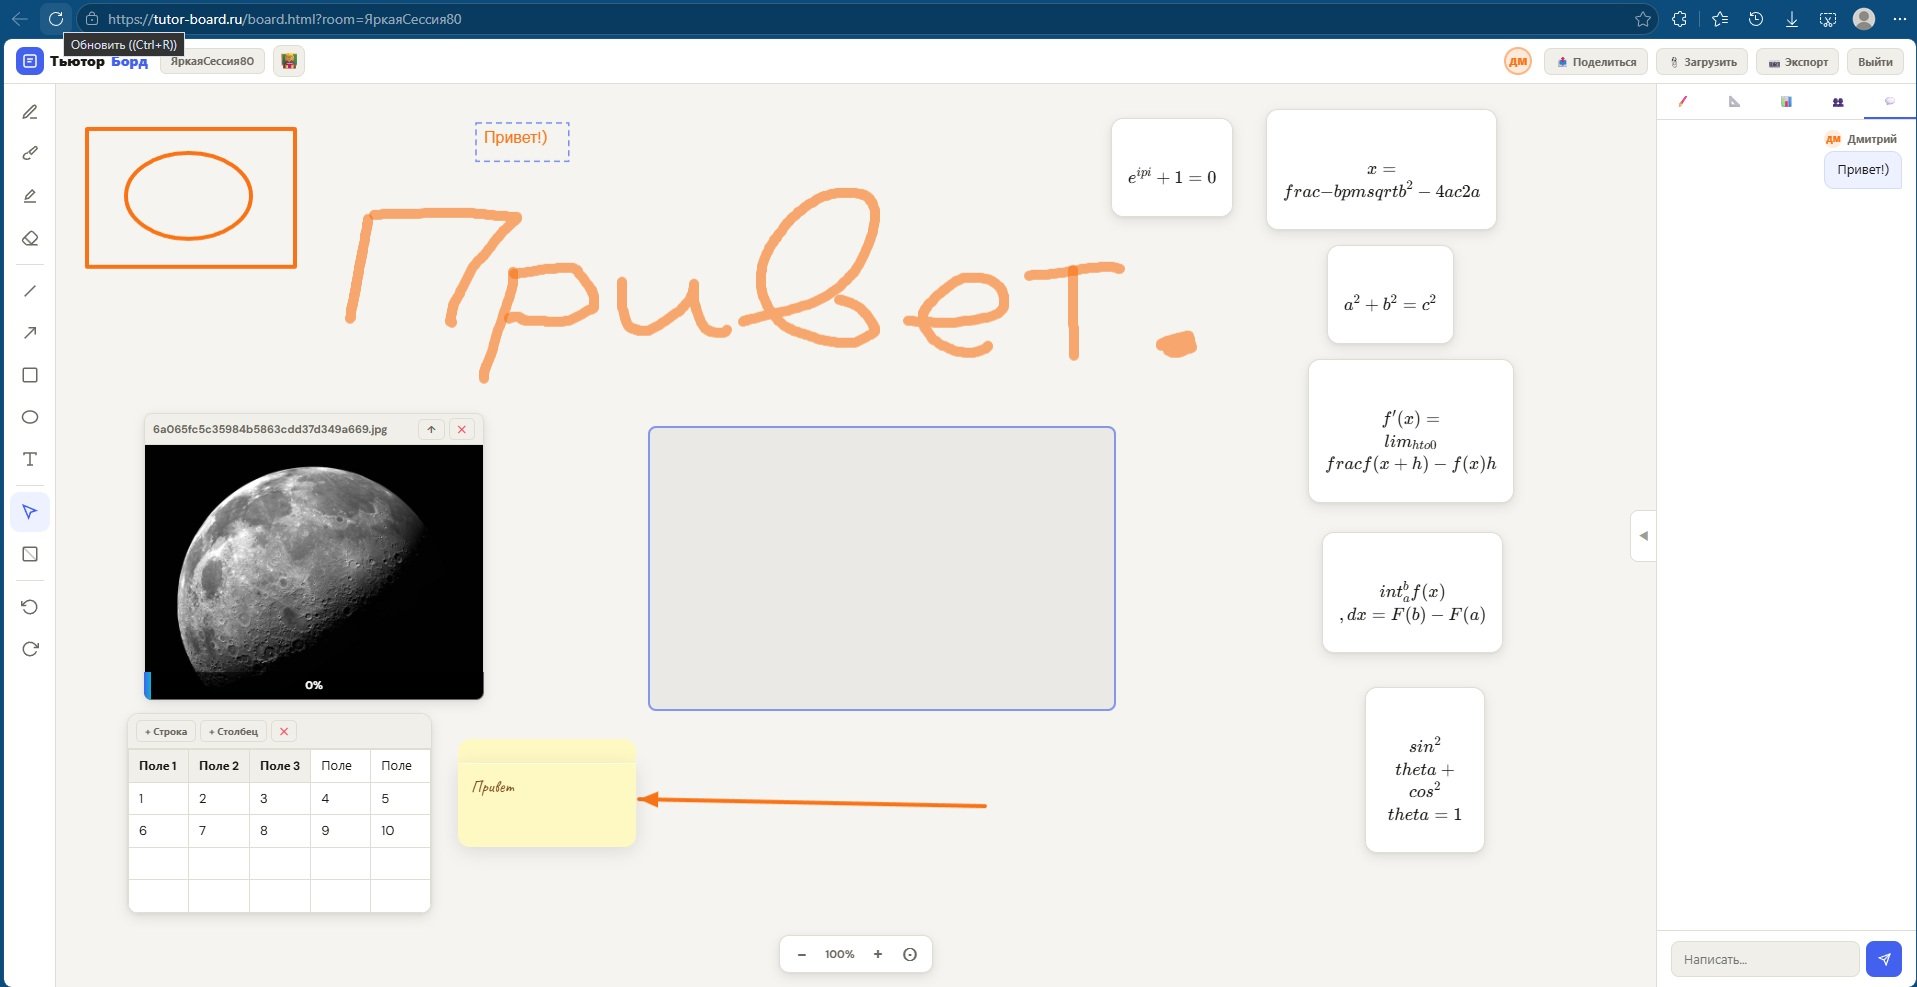1917x987 pixels.
Task: Click the Поделиться share button
Action: 1596,62
